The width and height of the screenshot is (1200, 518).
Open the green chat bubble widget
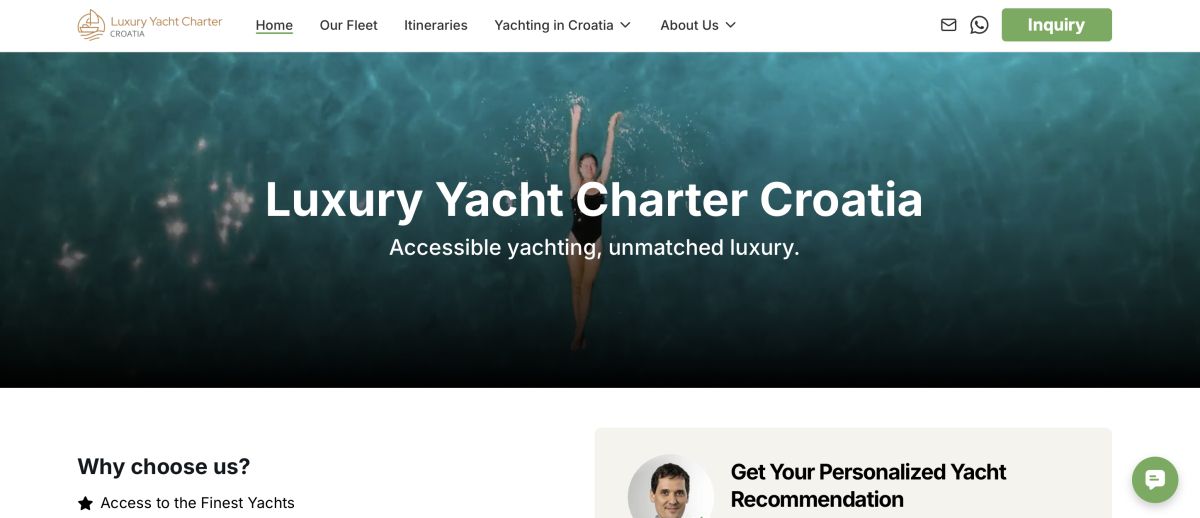(x=1155, y=480)
